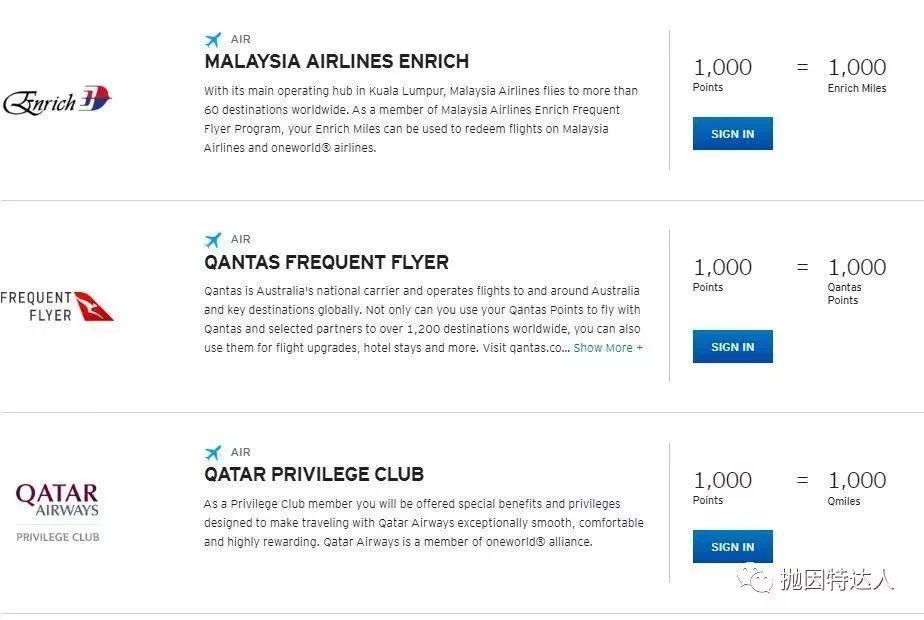Expand Qantas description with Show More
Screen dimensions: 924x620
click(x=608, y=348)
